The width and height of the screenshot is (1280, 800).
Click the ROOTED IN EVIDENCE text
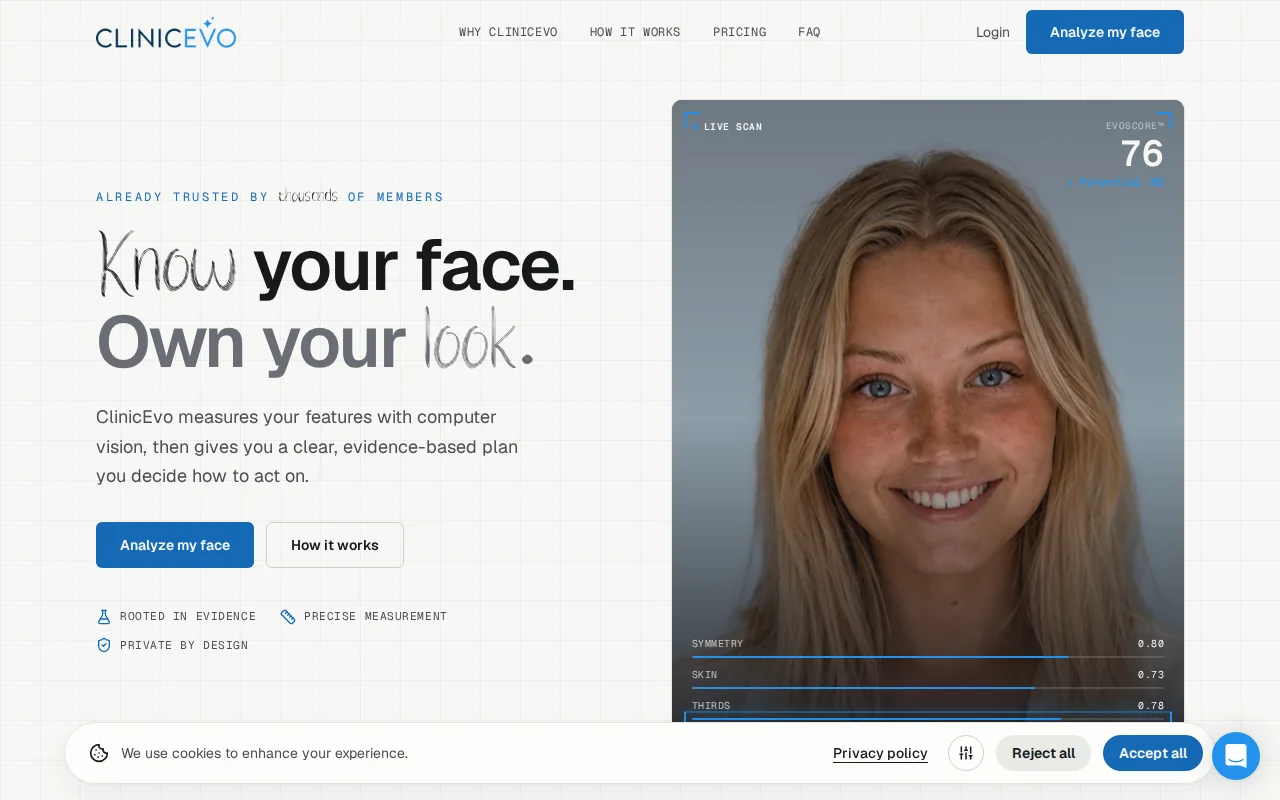(188, 617)
